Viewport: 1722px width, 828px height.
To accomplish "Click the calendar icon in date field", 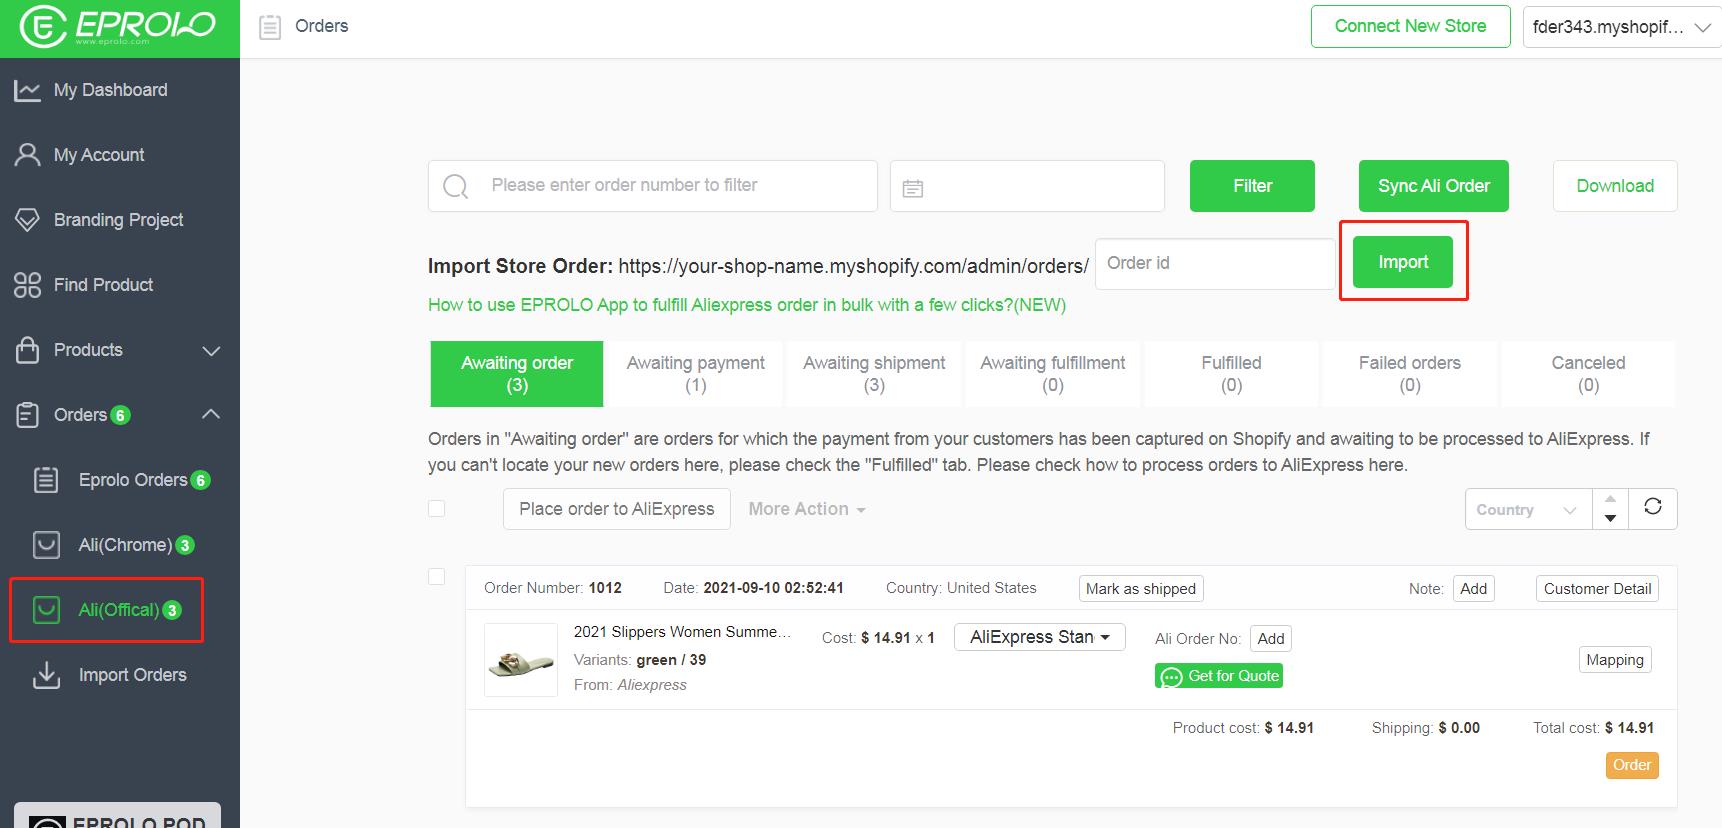I will [912, 187].
